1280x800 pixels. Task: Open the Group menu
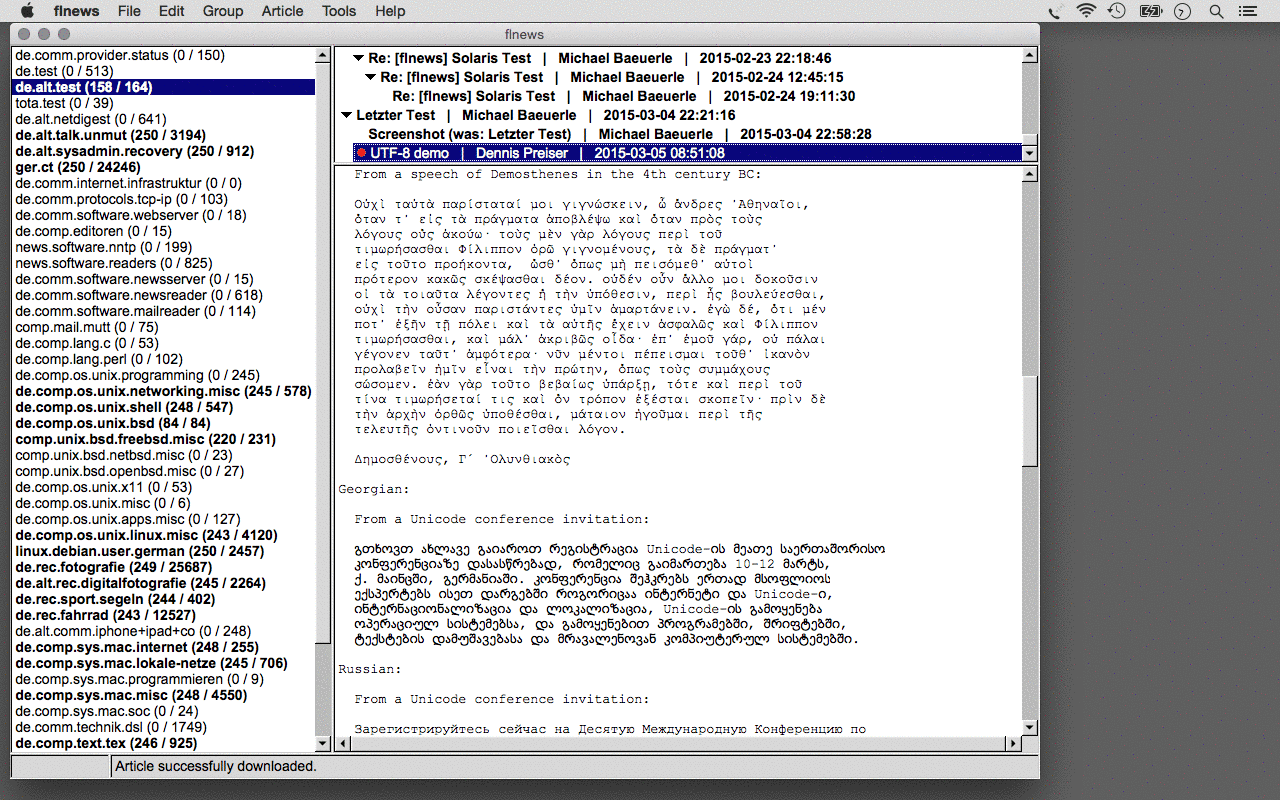click(x=222, y=11)
